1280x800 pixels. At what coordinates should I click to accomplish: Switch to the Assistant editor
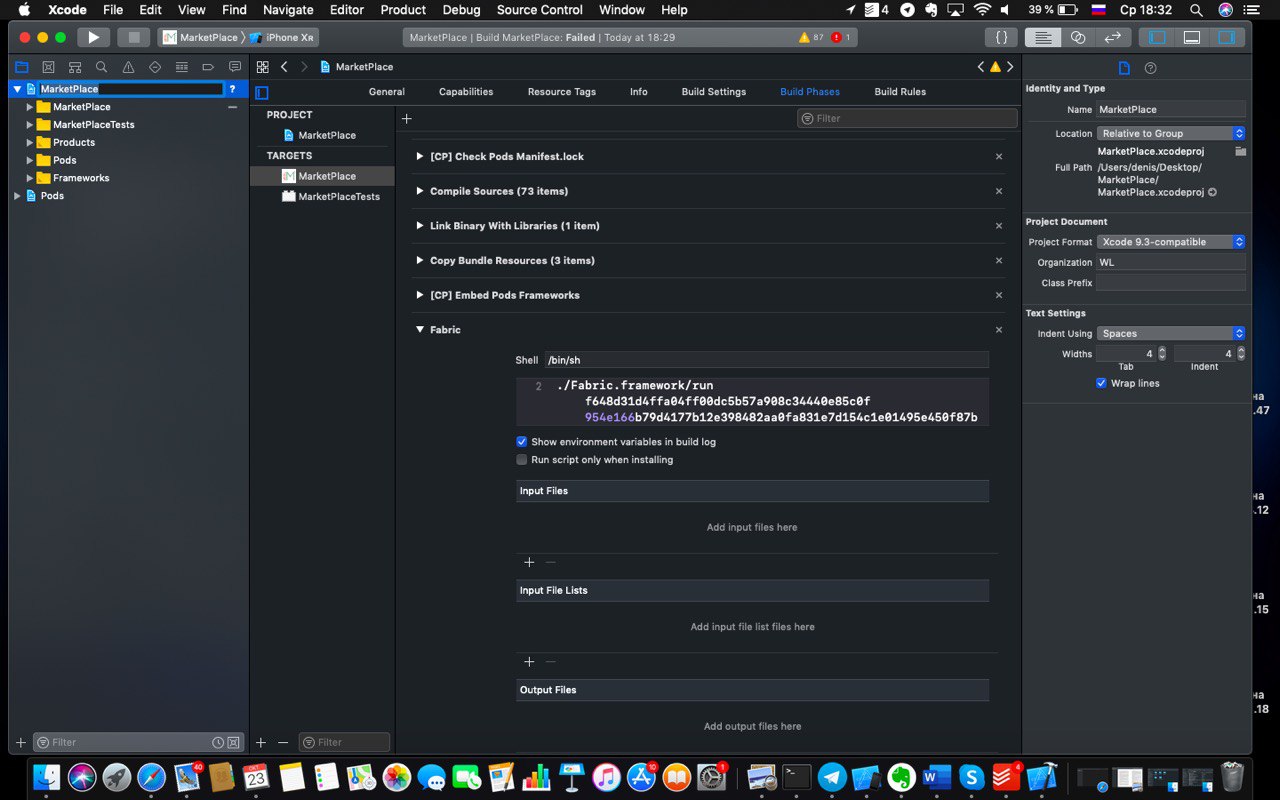(x=1078, y=37)
